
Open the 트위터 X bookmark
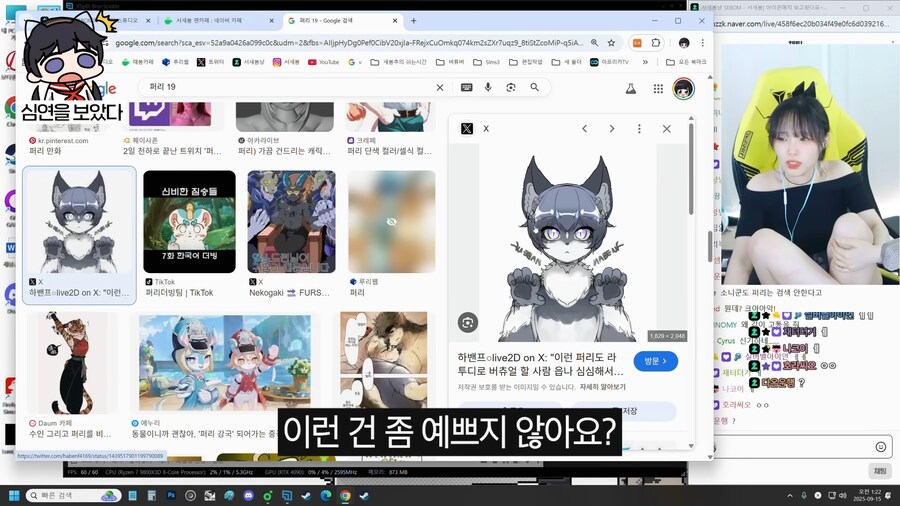211,62
